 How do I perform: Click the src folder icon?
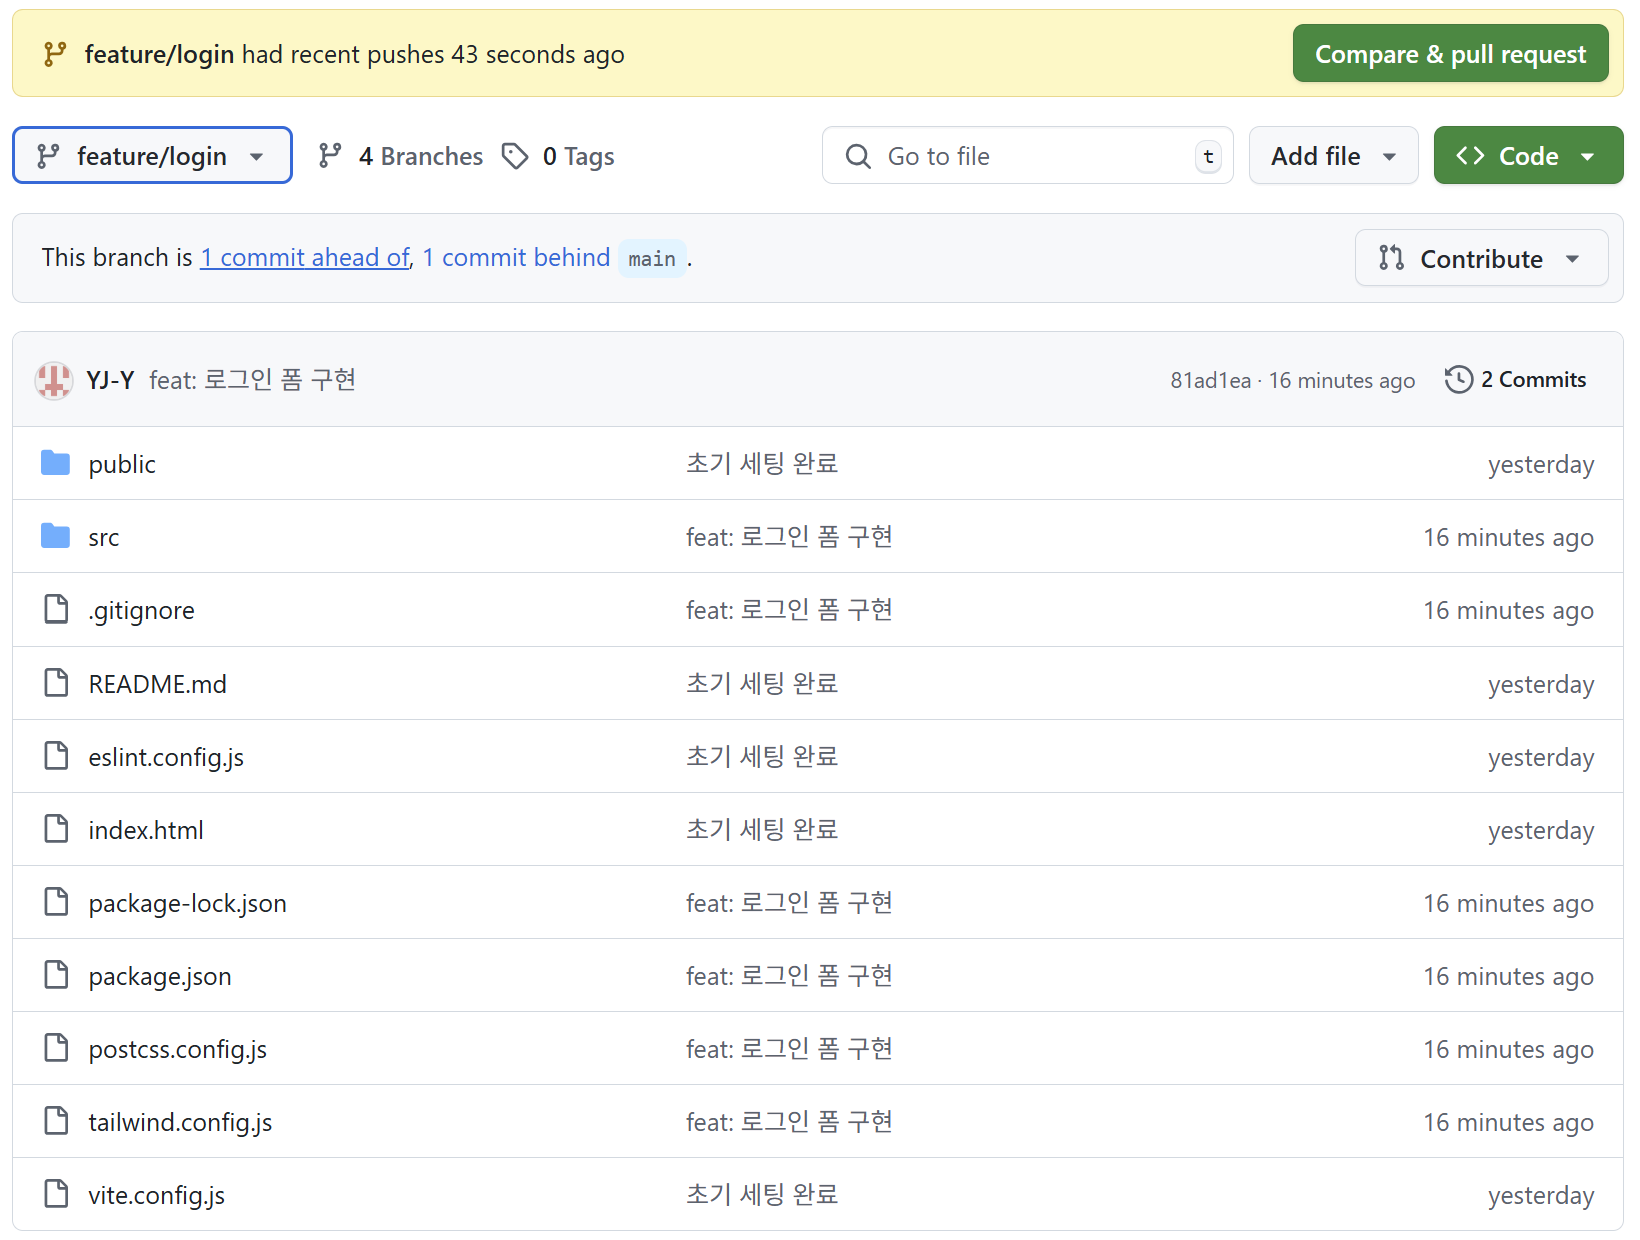[x=56, y=536]
